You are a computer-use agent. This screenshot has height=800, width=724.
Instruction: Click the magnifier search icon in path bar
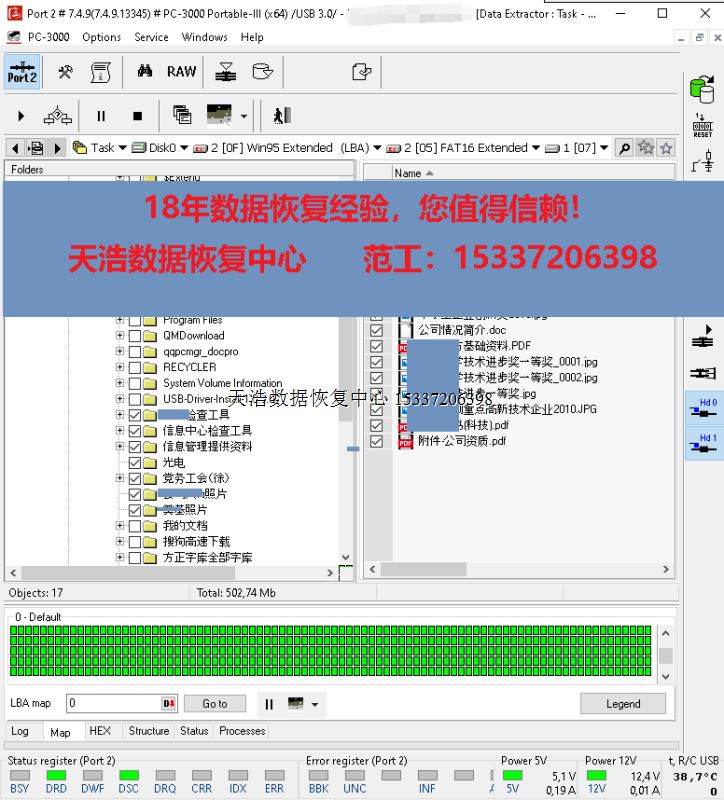(x=624, y=148)
